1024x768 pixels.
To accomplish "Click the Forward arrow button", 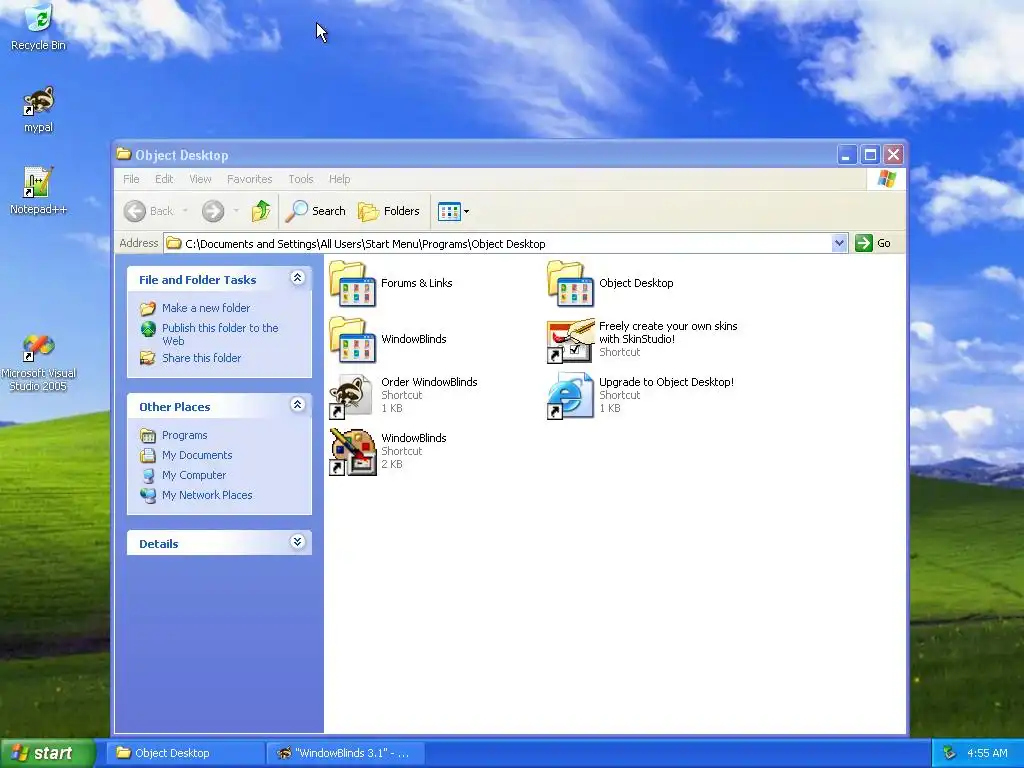I will (x=213, y=211).
